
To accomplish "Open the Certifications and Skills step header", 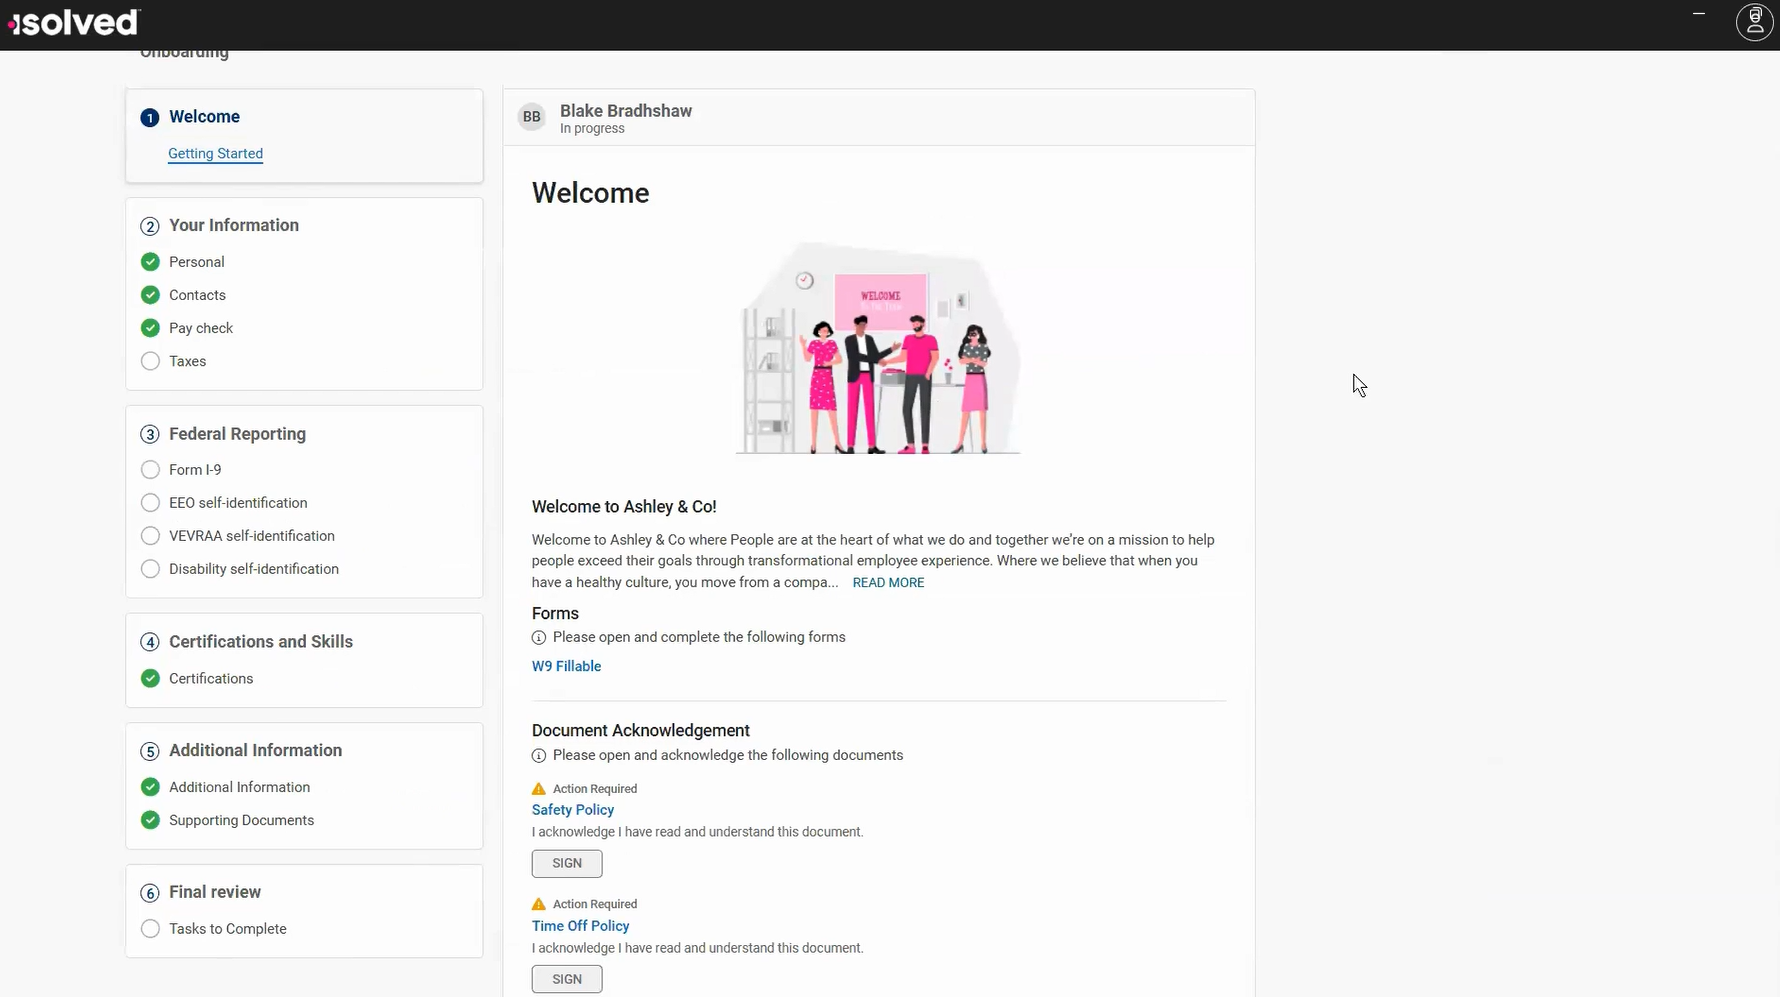I will (x=260, y=642).
